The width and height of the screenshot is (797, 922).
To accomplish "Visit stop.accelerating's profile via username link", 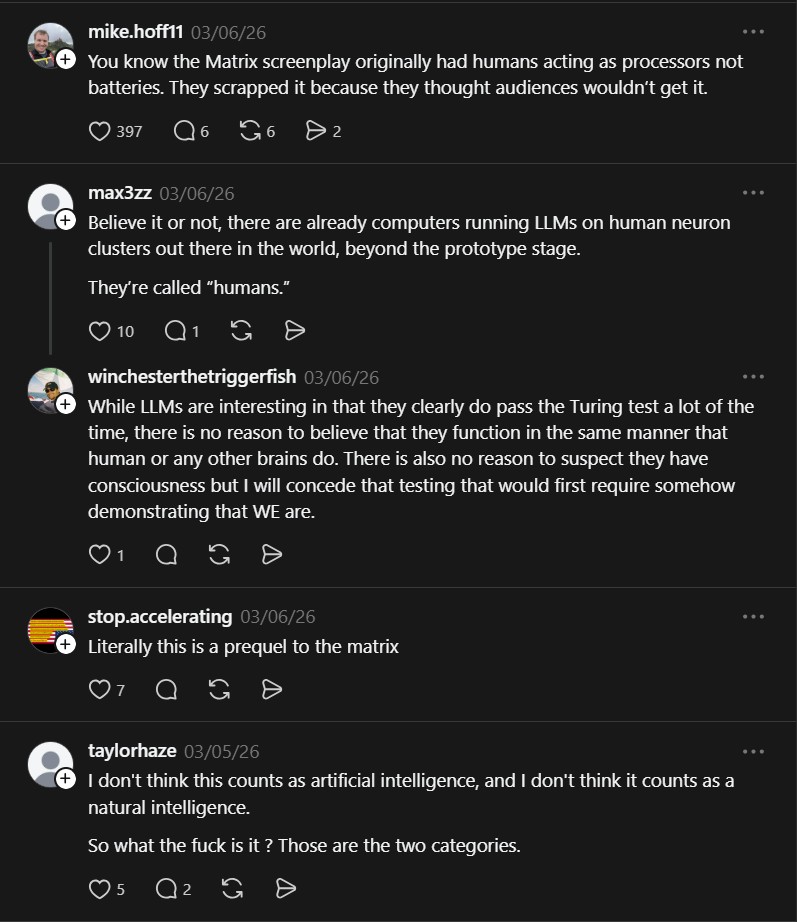I will [x=160, y=617].
